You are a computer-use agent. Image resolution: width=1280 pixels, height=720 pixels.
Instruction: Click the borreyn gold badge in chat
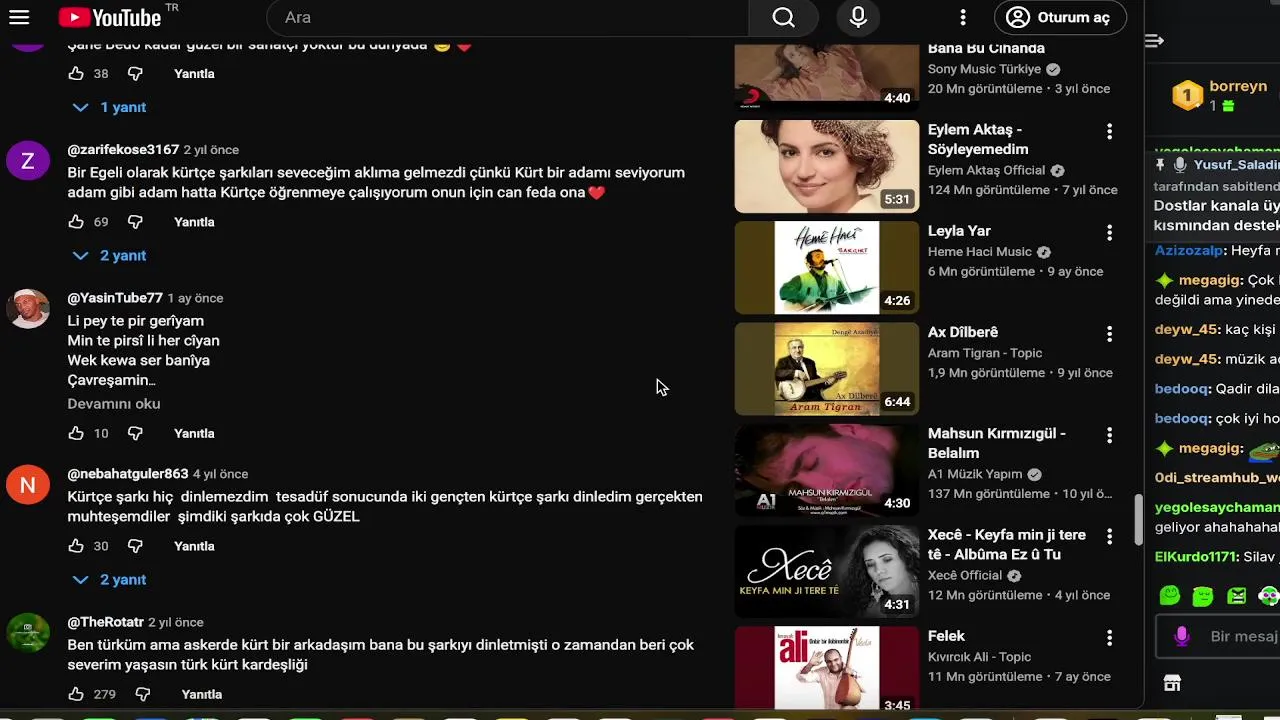[1187, 95]
